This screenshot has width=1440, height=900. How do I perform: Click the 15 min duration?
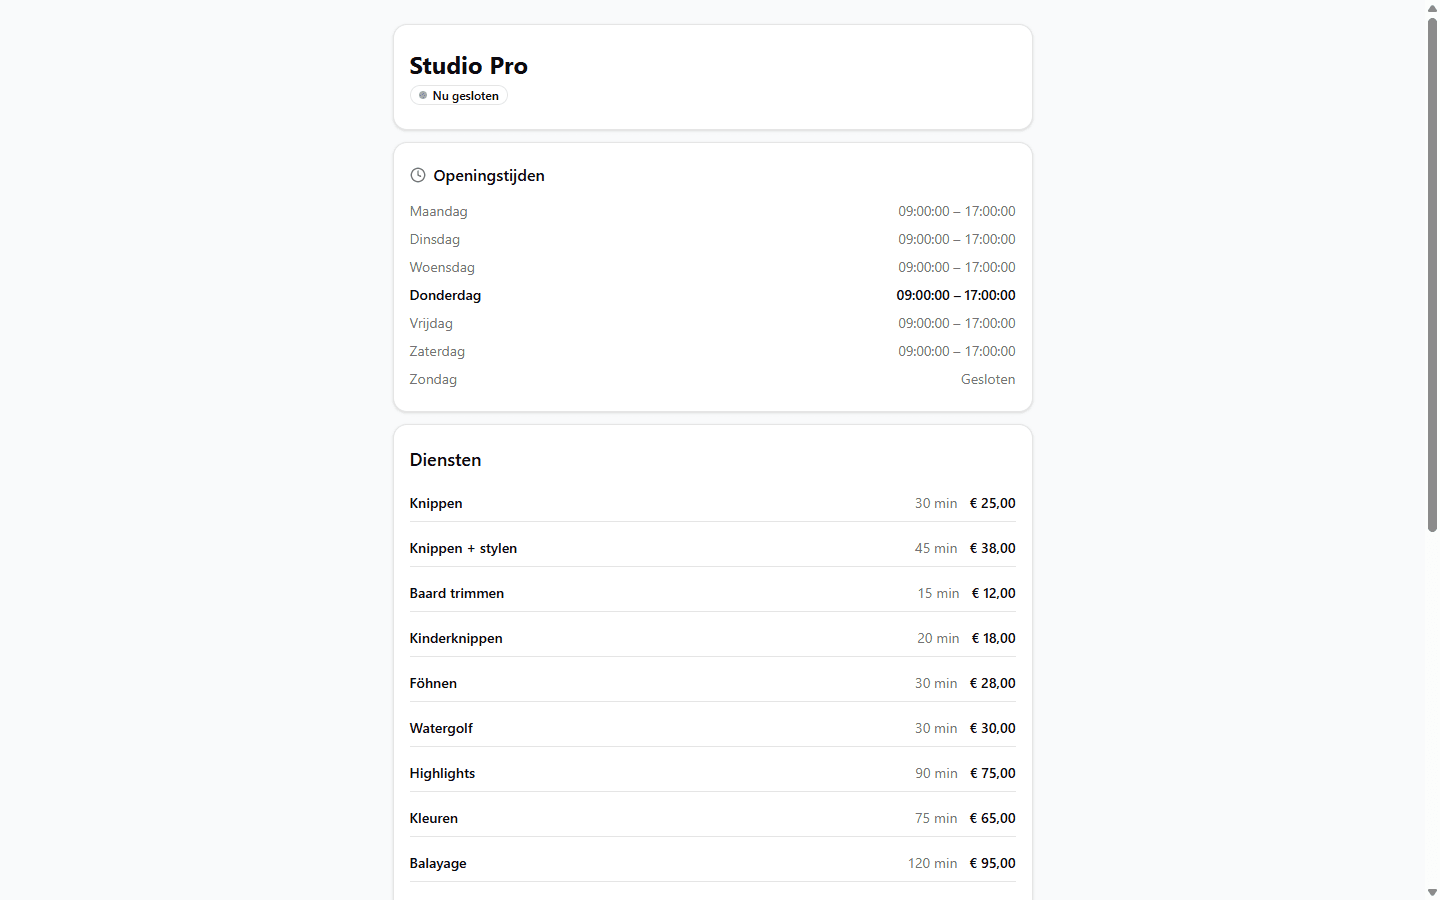[x=939, y=593]
